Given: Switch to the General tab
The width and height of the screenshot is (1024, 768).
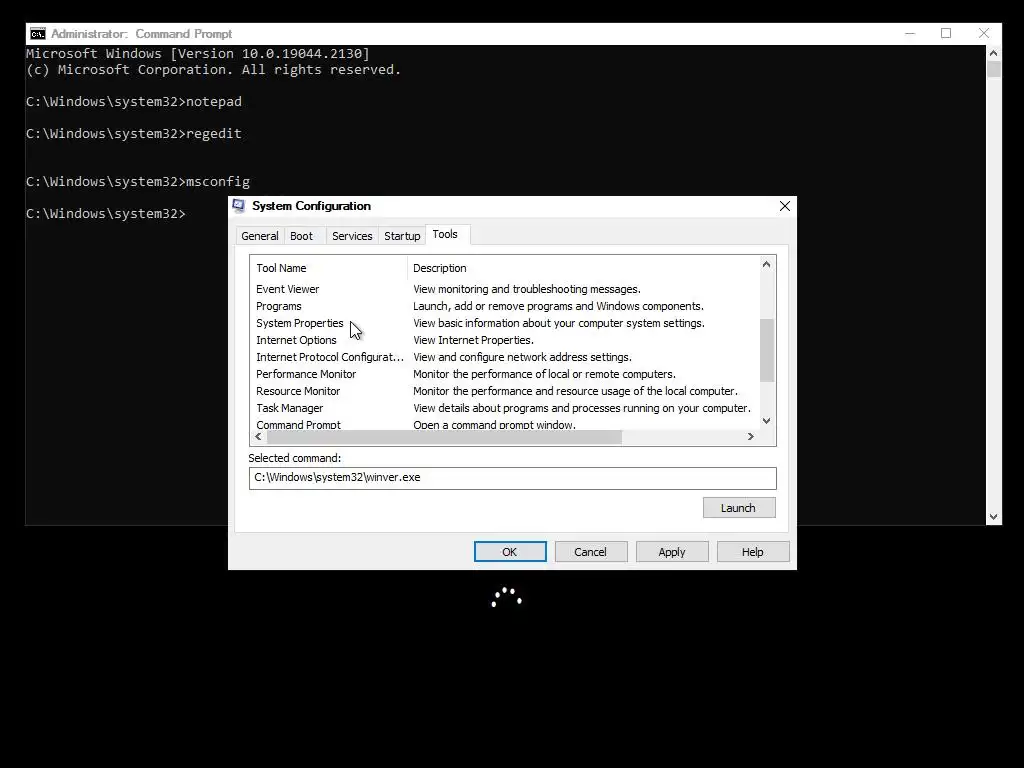Looking at the screenshot, I should coord(259,236).
